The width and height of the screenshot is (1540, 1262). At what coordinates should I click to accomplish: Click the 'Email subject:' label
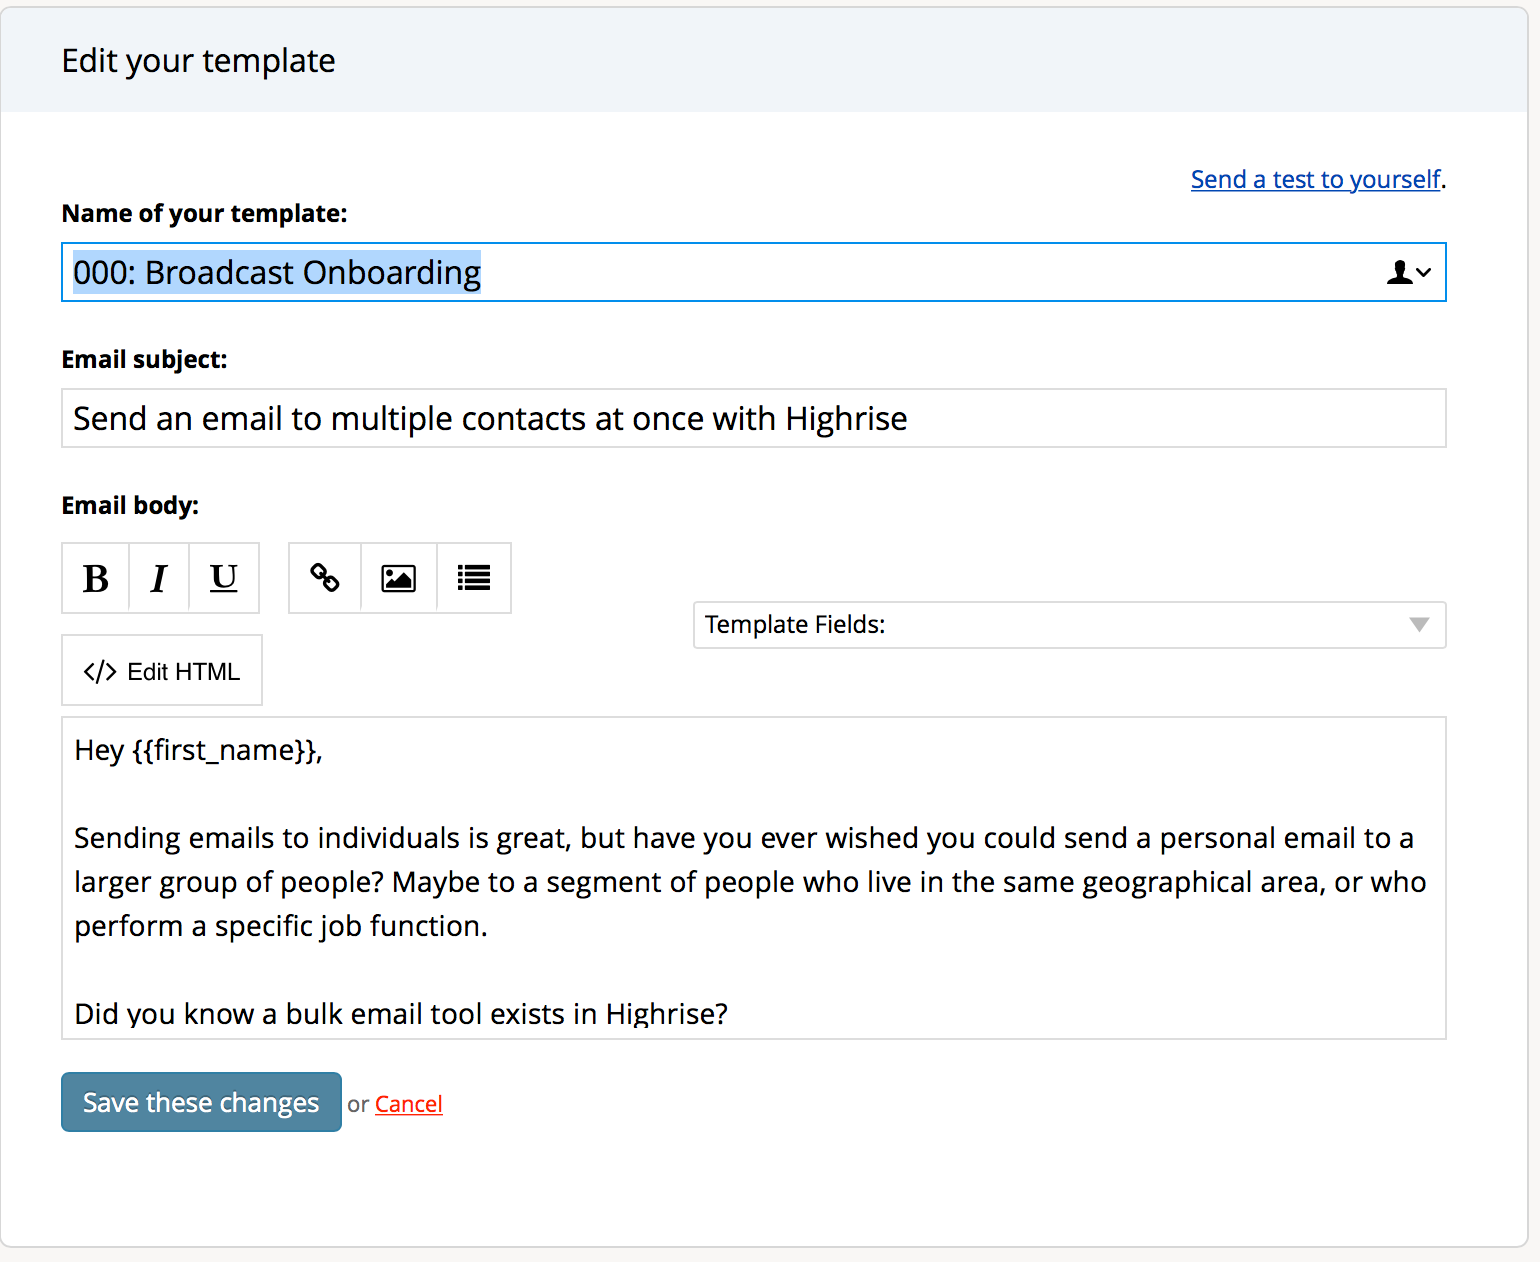click(145, 359)
